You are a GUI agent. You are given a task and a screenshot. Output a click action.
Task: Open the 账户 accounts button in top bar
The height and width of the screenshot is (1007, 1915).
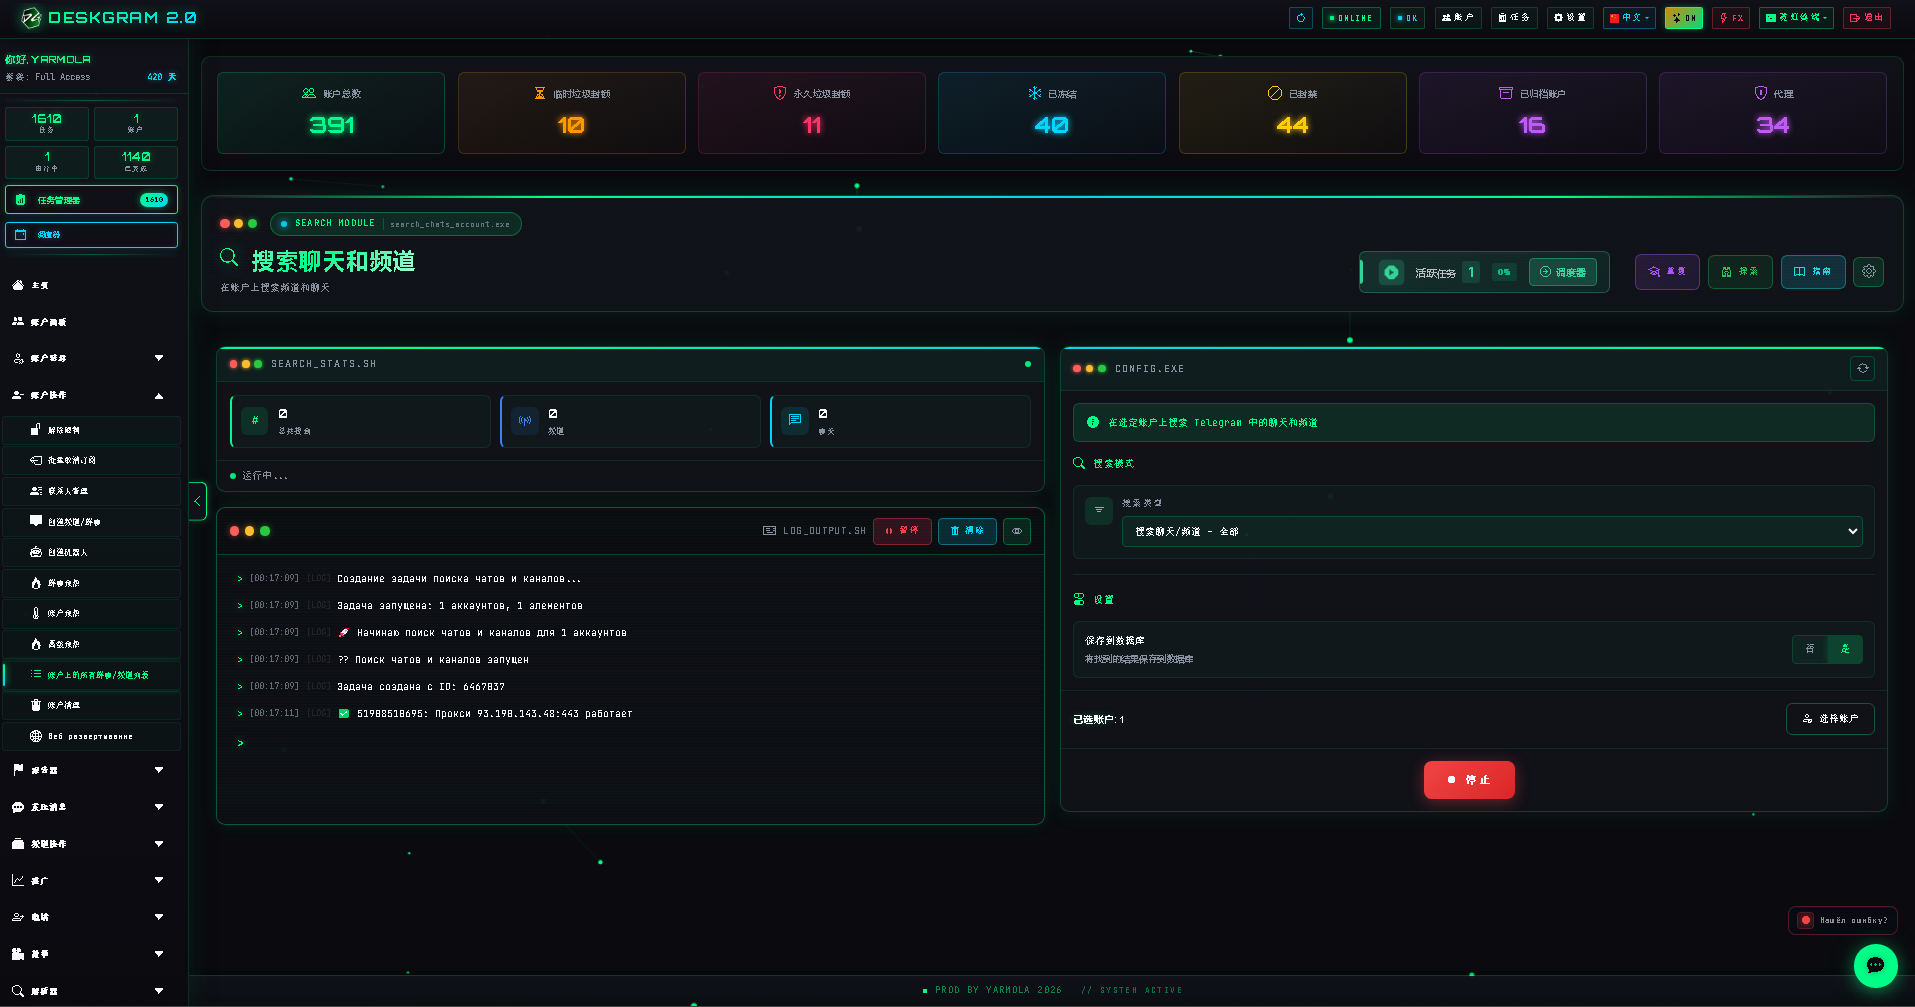pos(1458,18)
